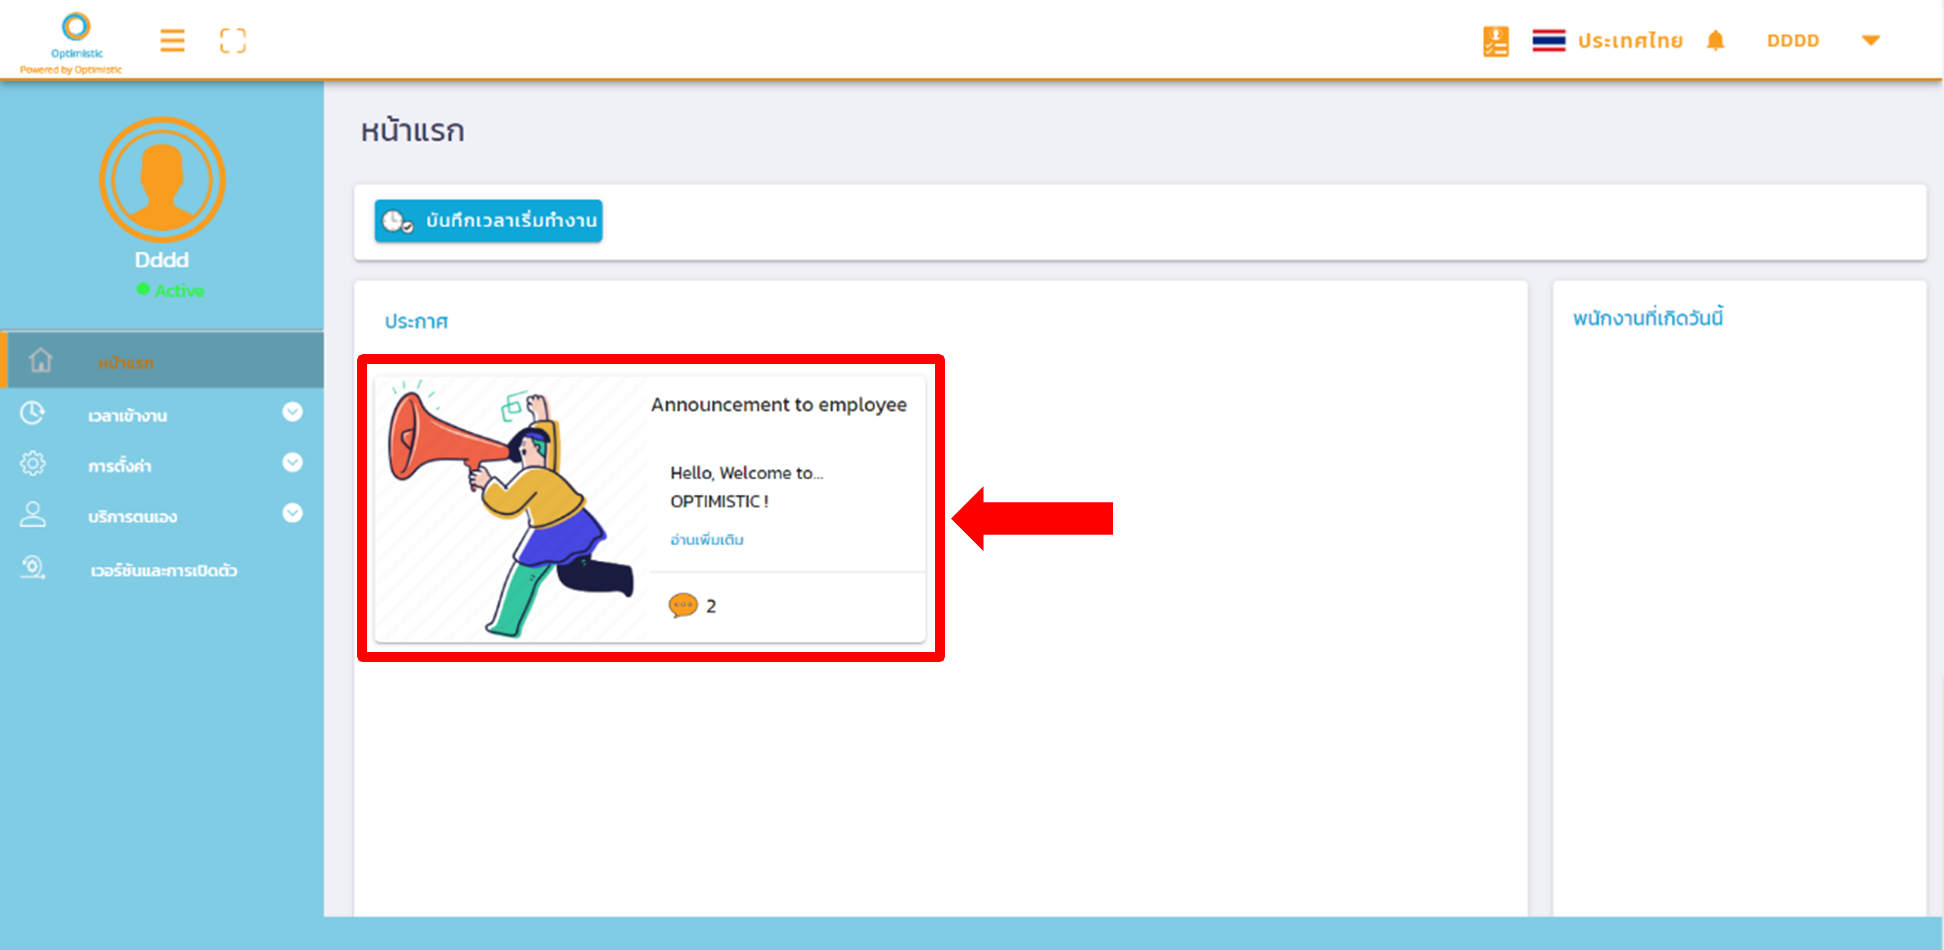Click the Announcement to employee title
Viewport: 1944px width, 950px height.
[x=778, y=405]
